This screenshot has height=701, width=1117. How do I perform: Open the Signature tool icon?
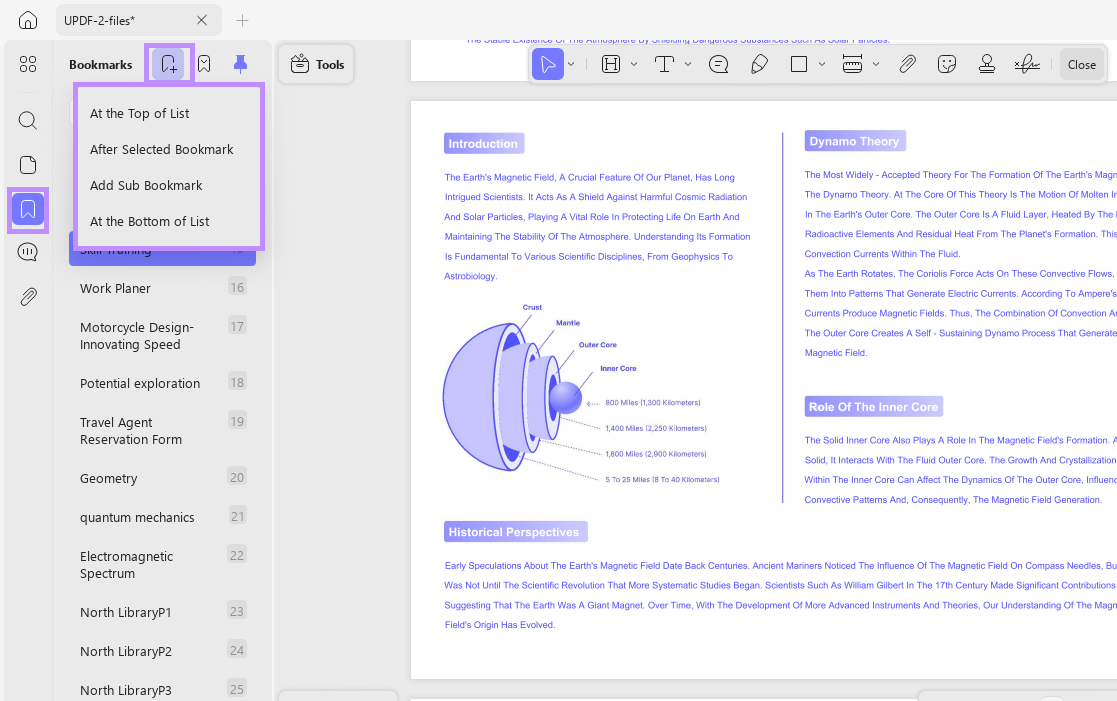click(1027, 65)
